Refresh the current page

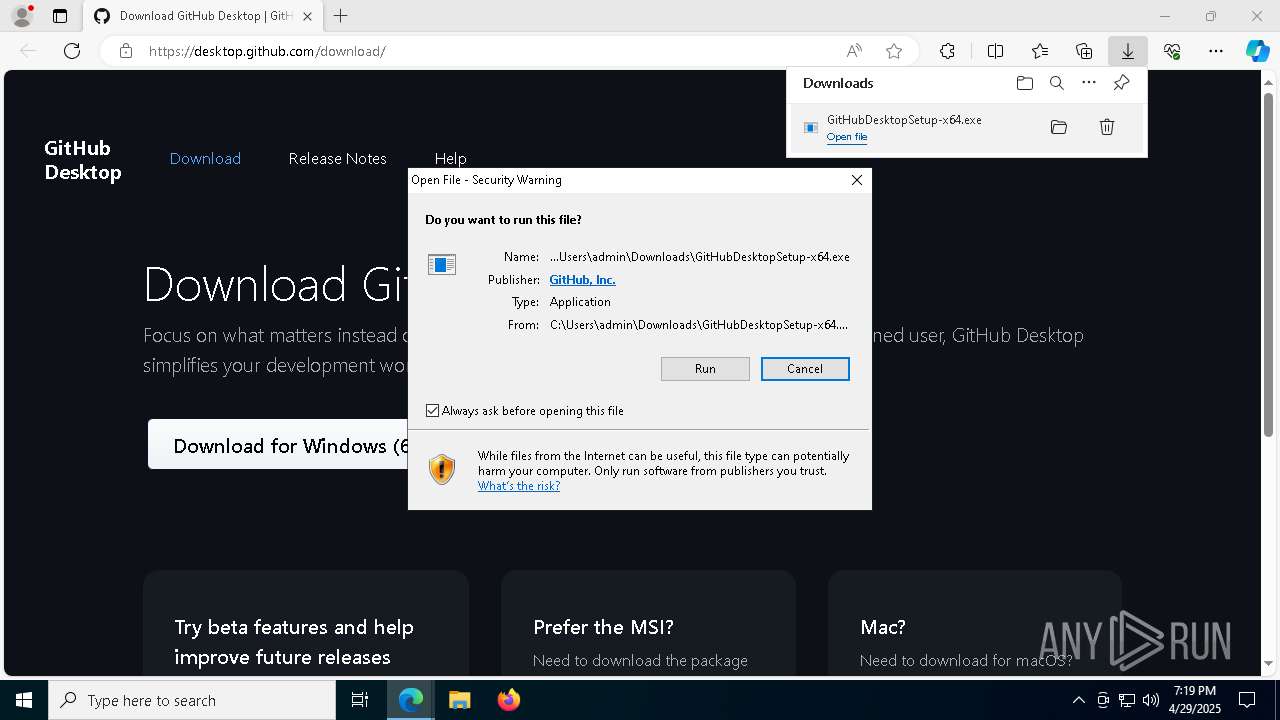click(72, 51)
